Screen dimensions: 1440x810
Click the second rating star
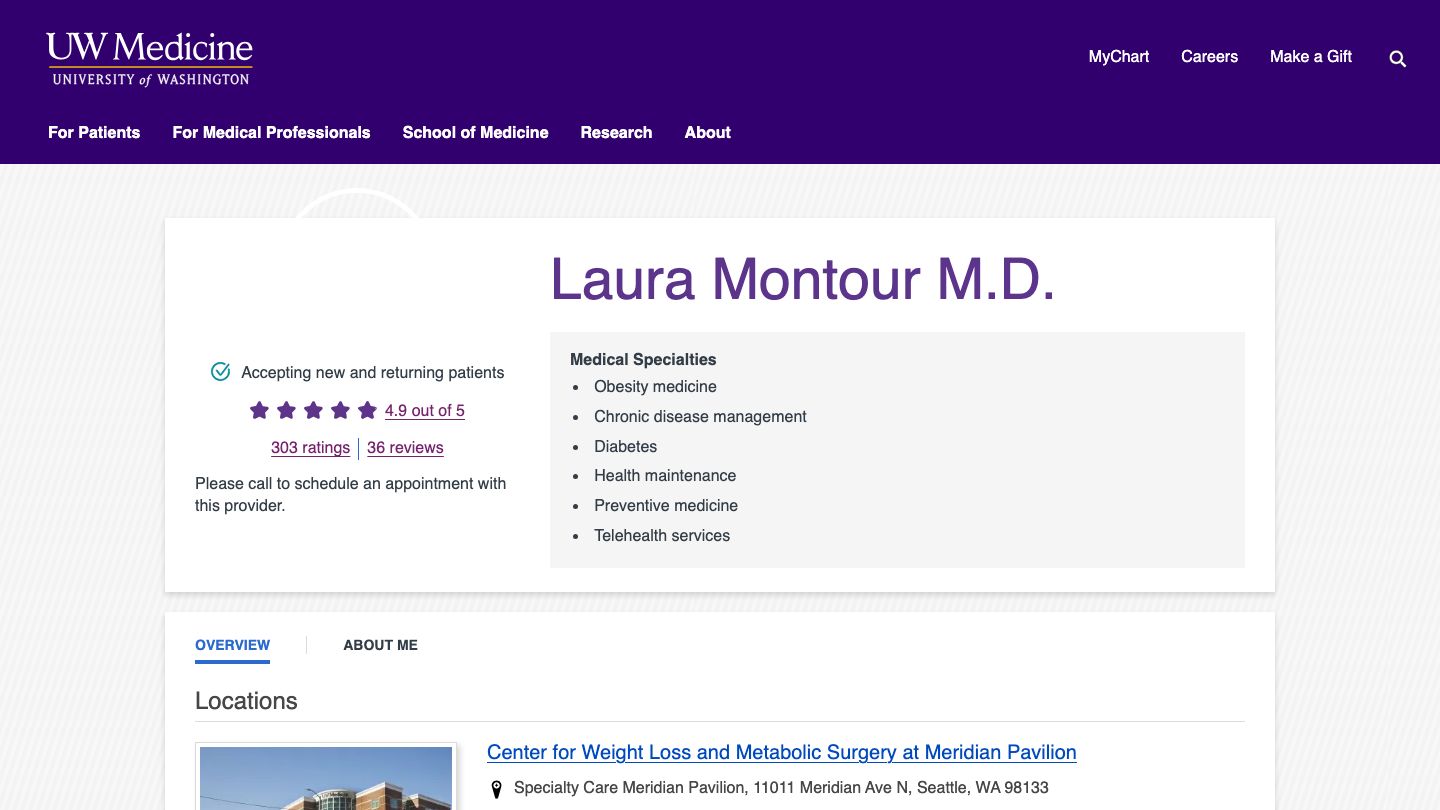285,410
